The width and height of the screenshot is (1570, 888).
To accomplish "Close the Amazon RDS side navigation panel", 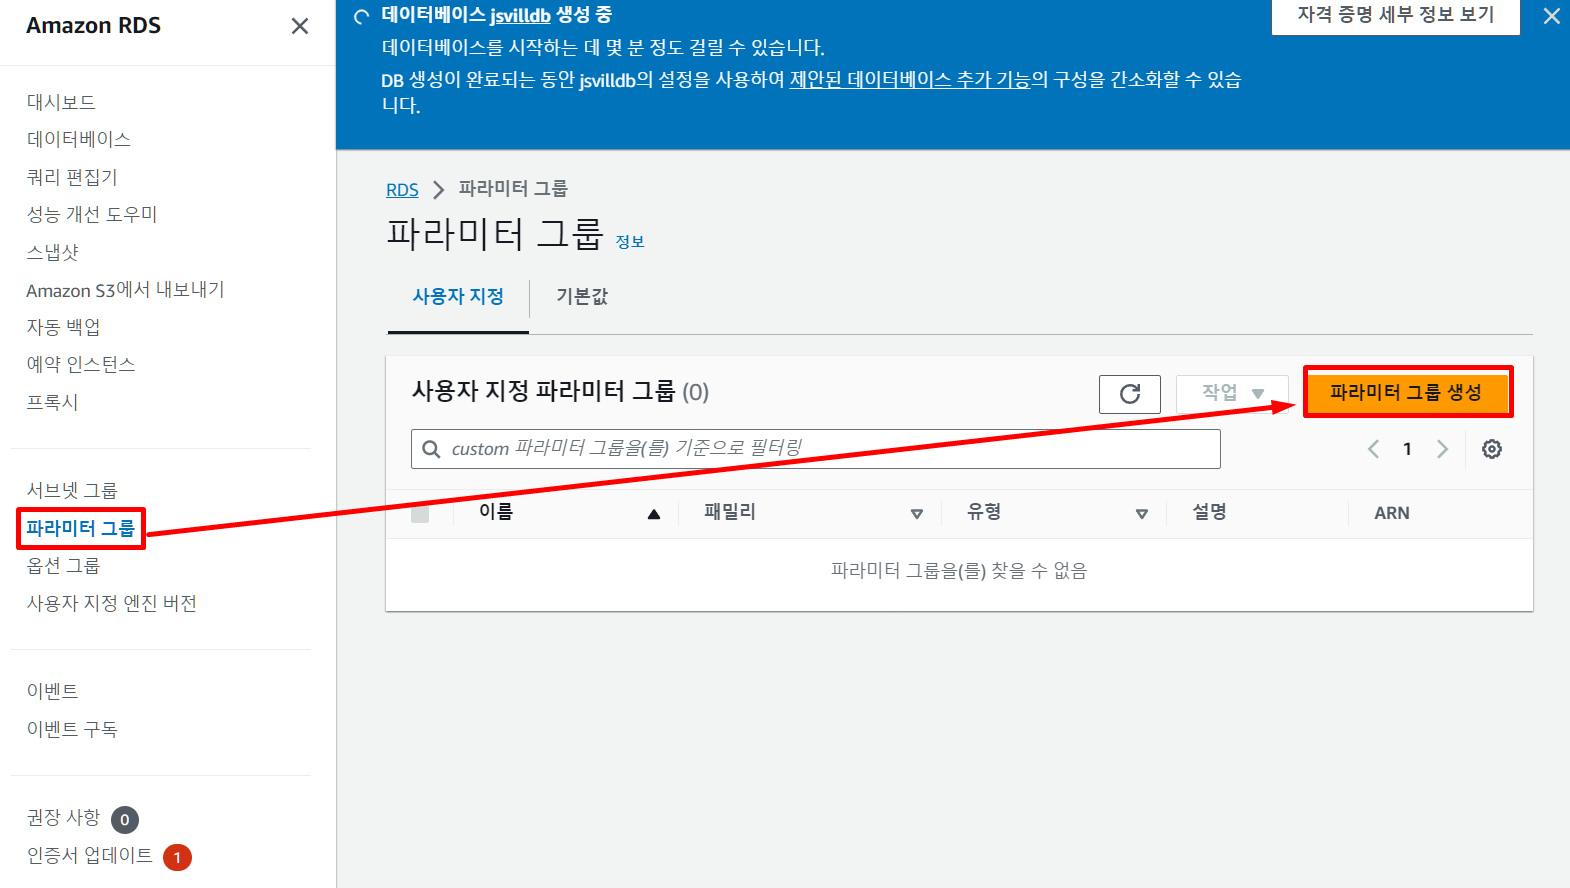I will tap(300, 26).
